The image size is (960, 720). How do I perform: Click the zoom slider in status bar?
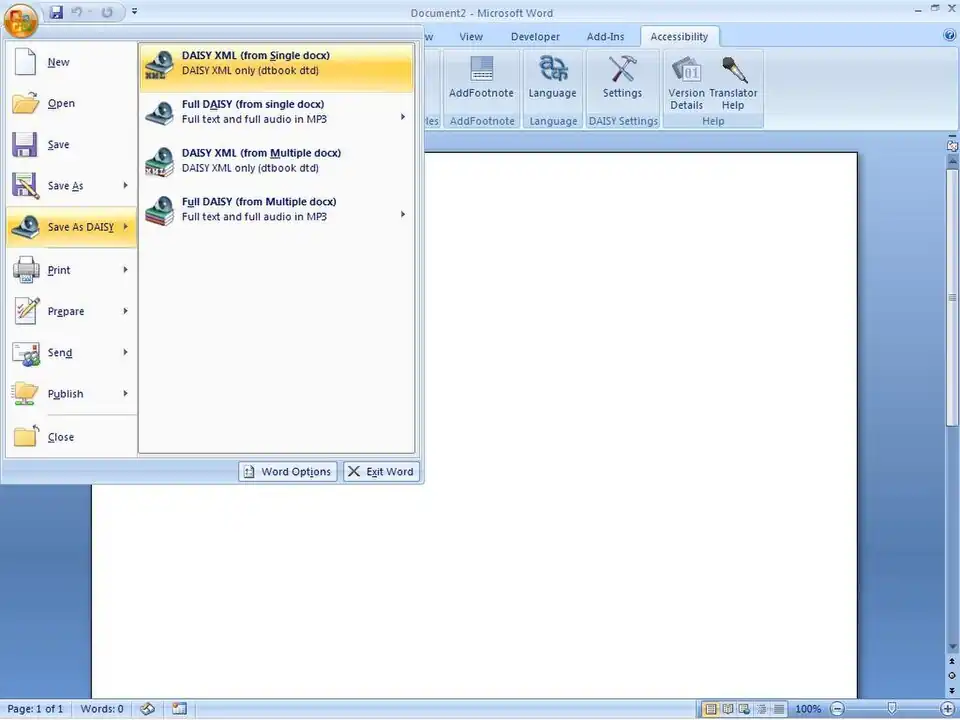(x=892, y=709)
